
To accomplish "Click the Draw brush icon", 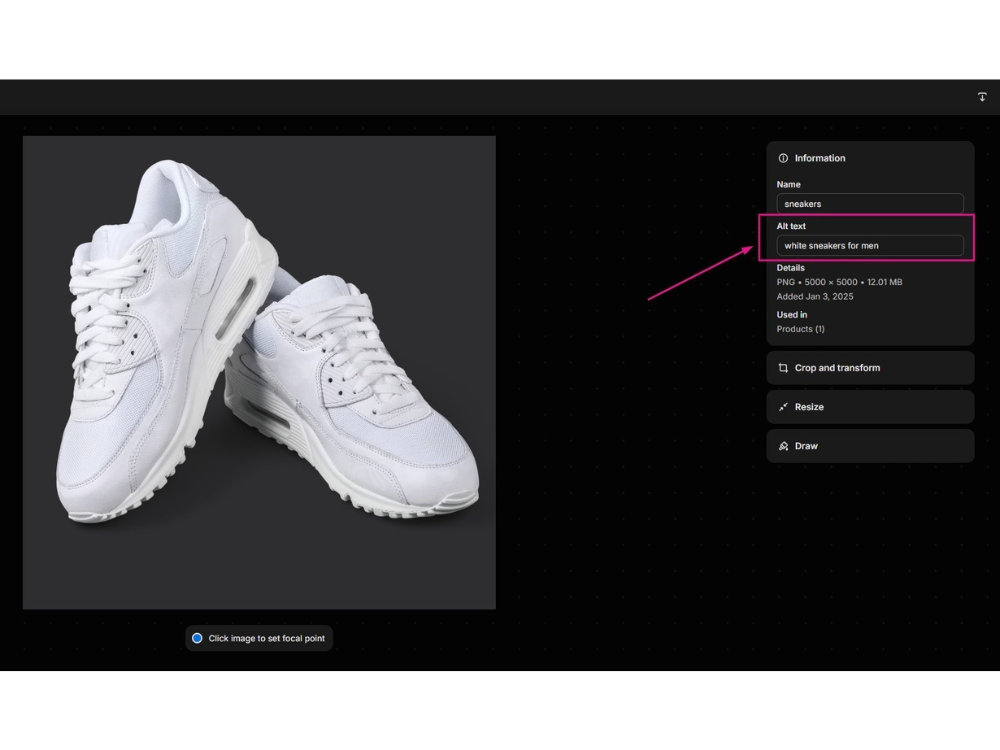I will pos(783,446).
